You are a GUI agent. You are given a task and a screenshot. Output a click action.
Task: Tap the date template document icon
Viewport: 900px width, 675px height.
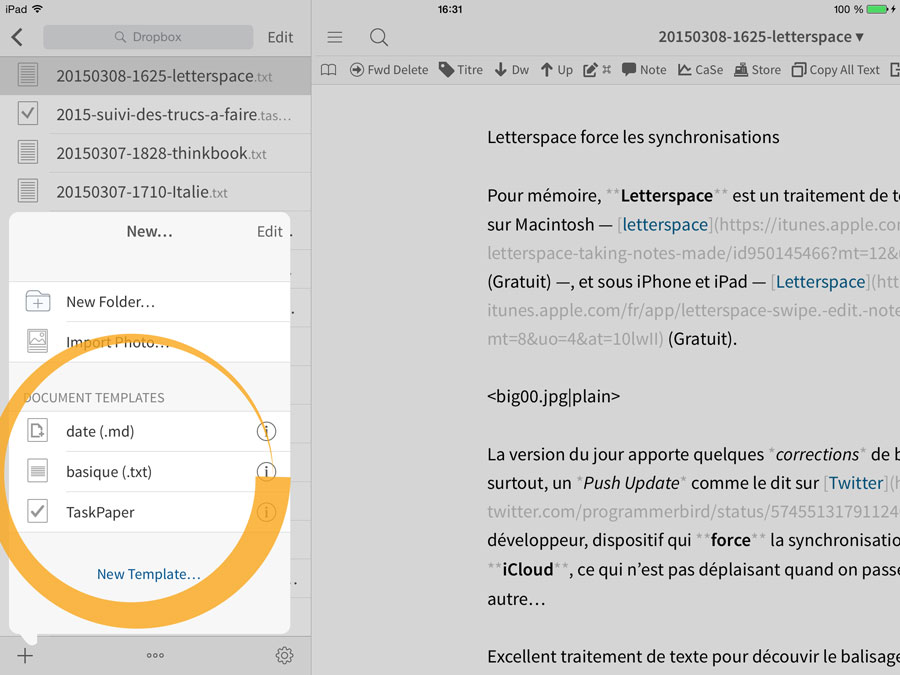(38, 430)
